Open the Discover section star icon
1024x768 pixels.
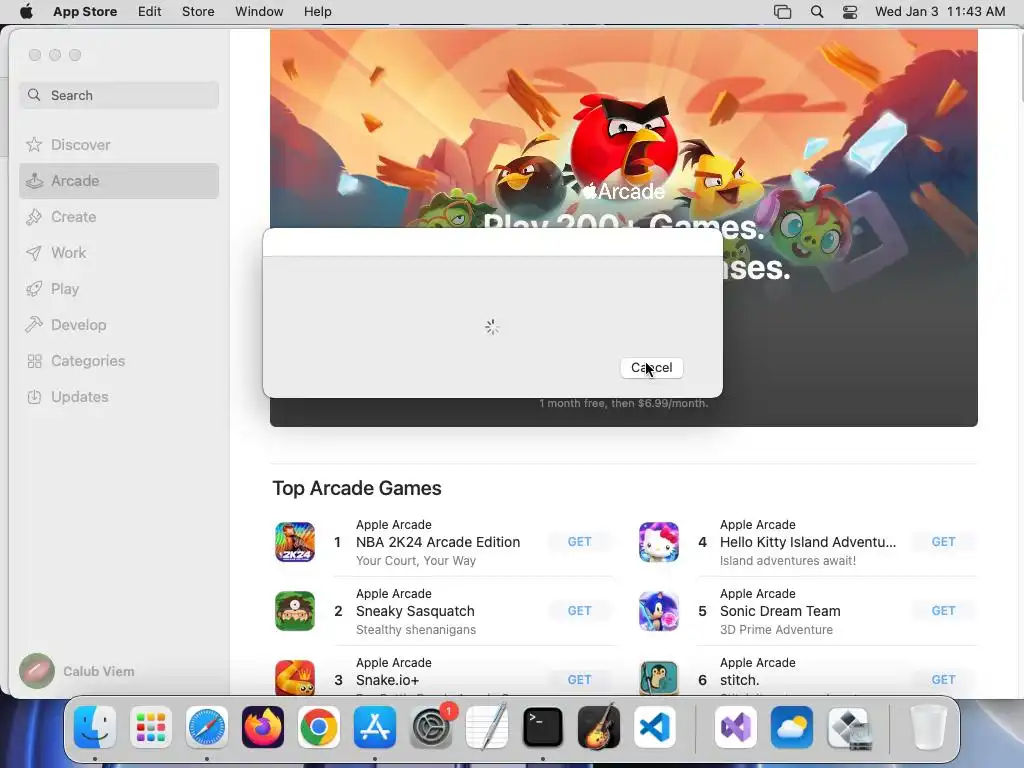coord(34,144)
